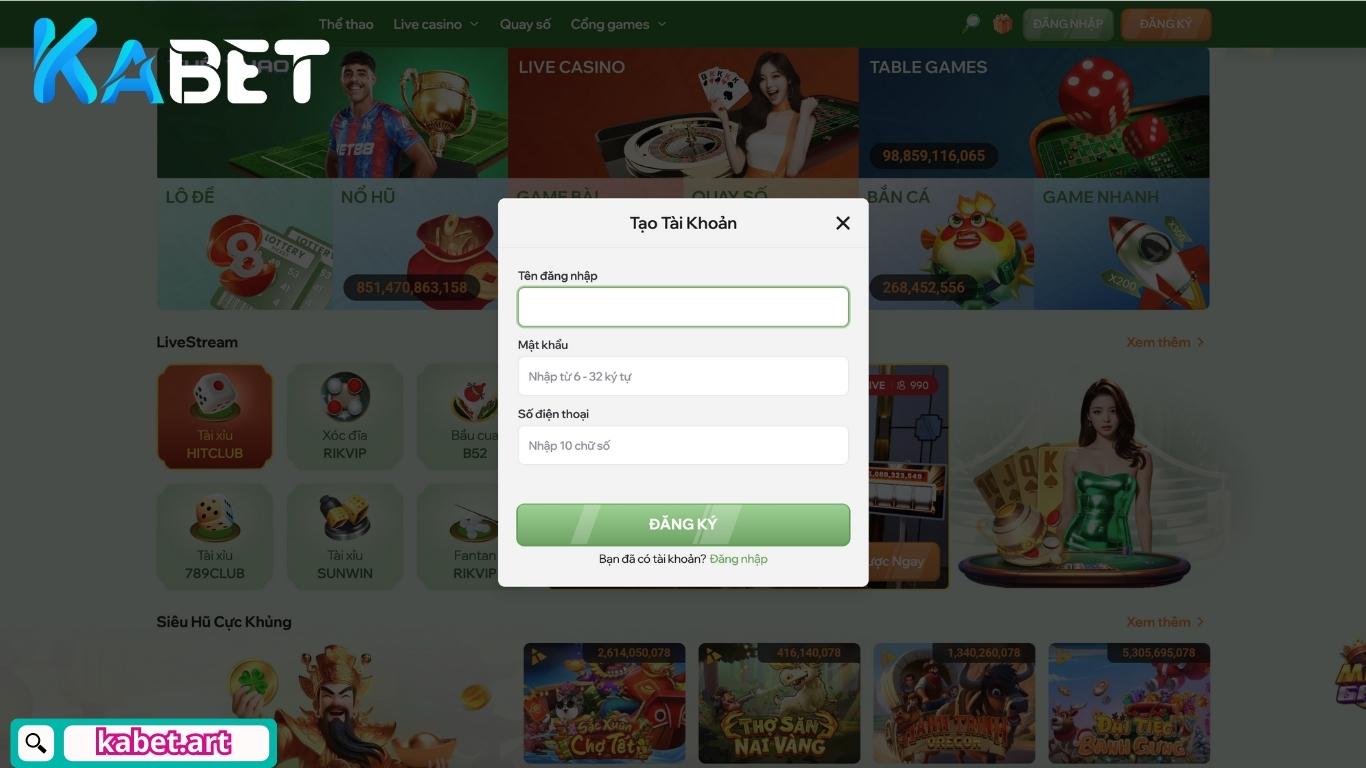Focus the Tên đăng nhập input field
This screenshot has width=1366, height=768.
click(683, 307)
